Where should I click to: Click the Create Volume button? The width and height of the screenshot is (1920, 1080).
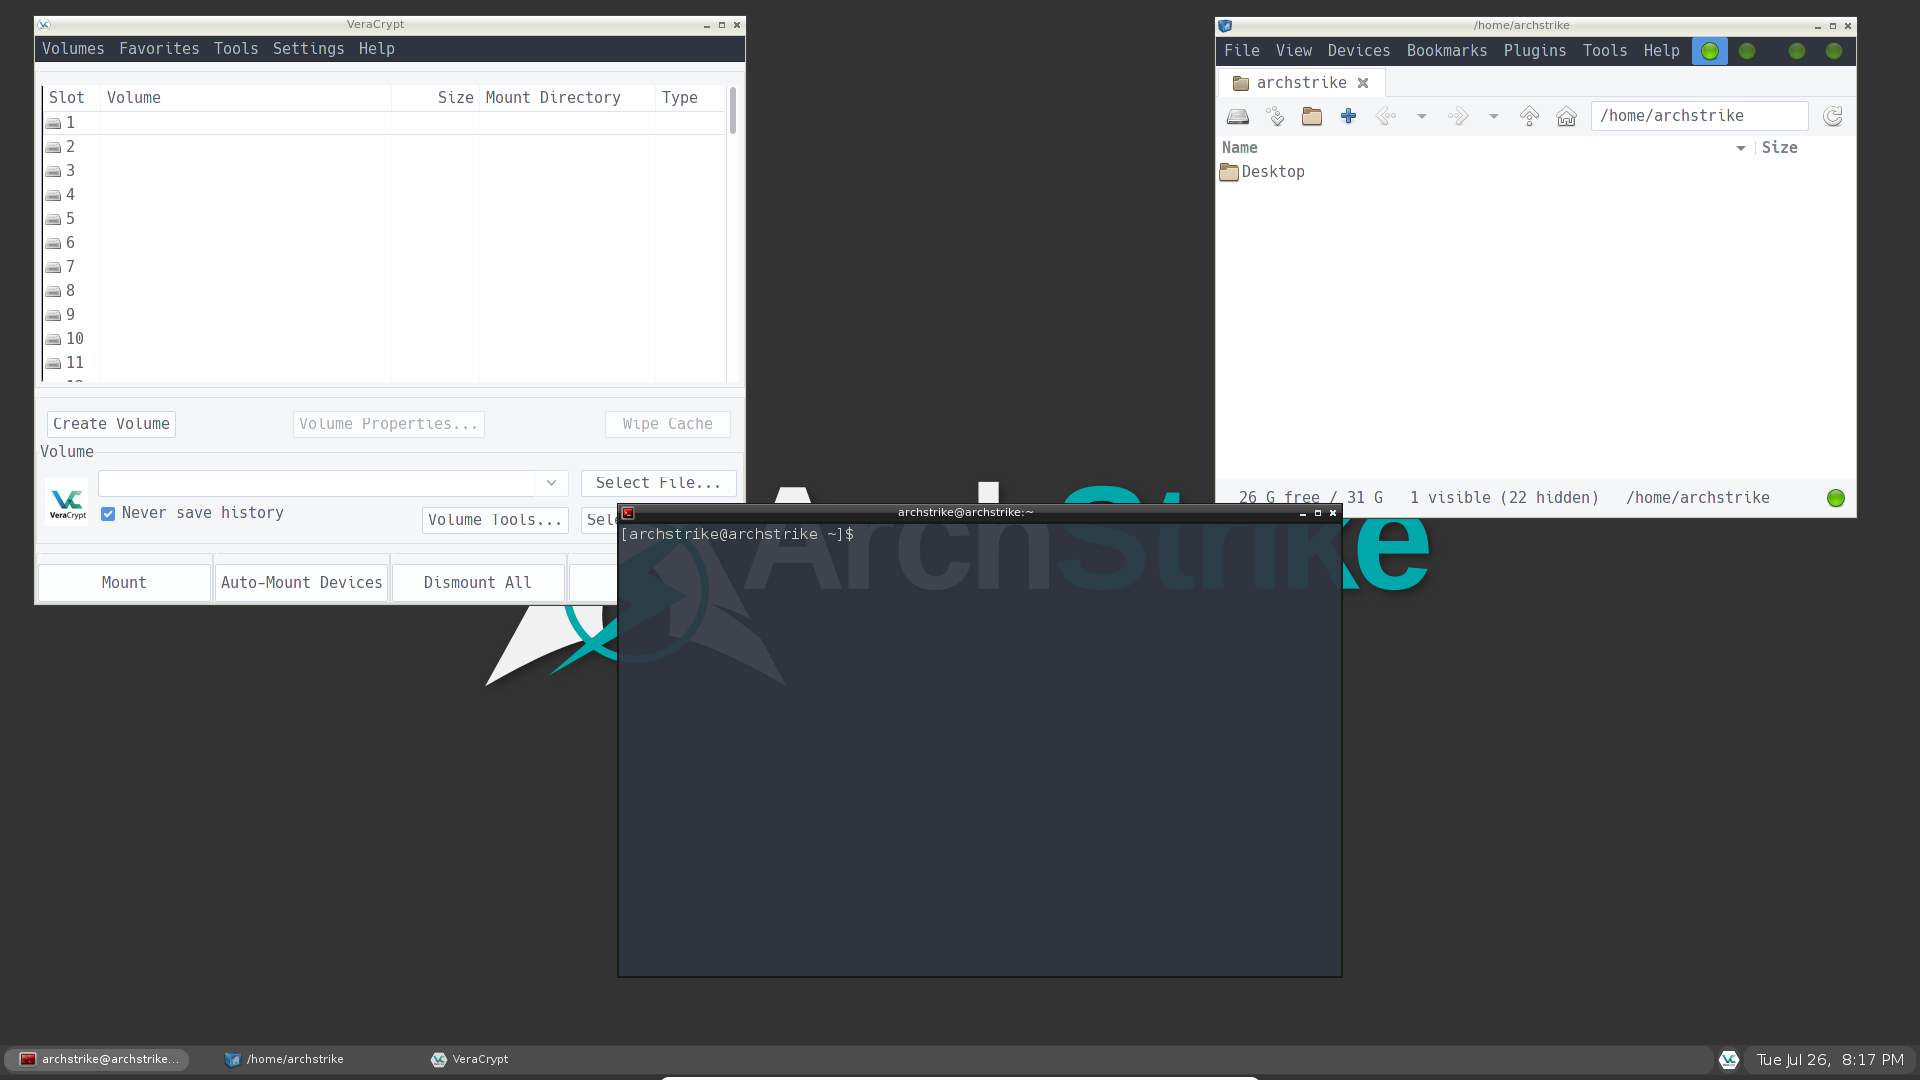(x=111, y=423)
